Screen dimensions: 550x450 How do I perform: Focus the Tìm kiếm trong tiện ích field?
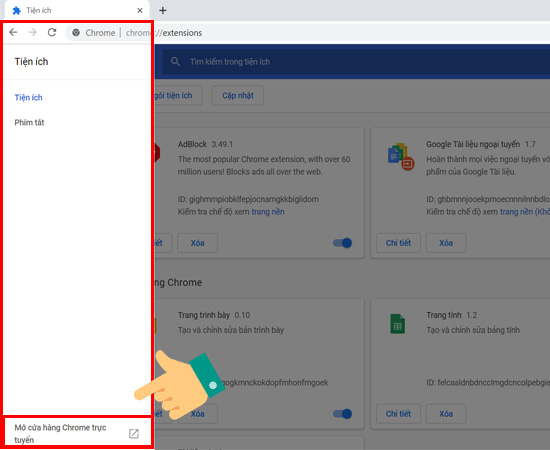pyautogui.click(x=356, y=62)
